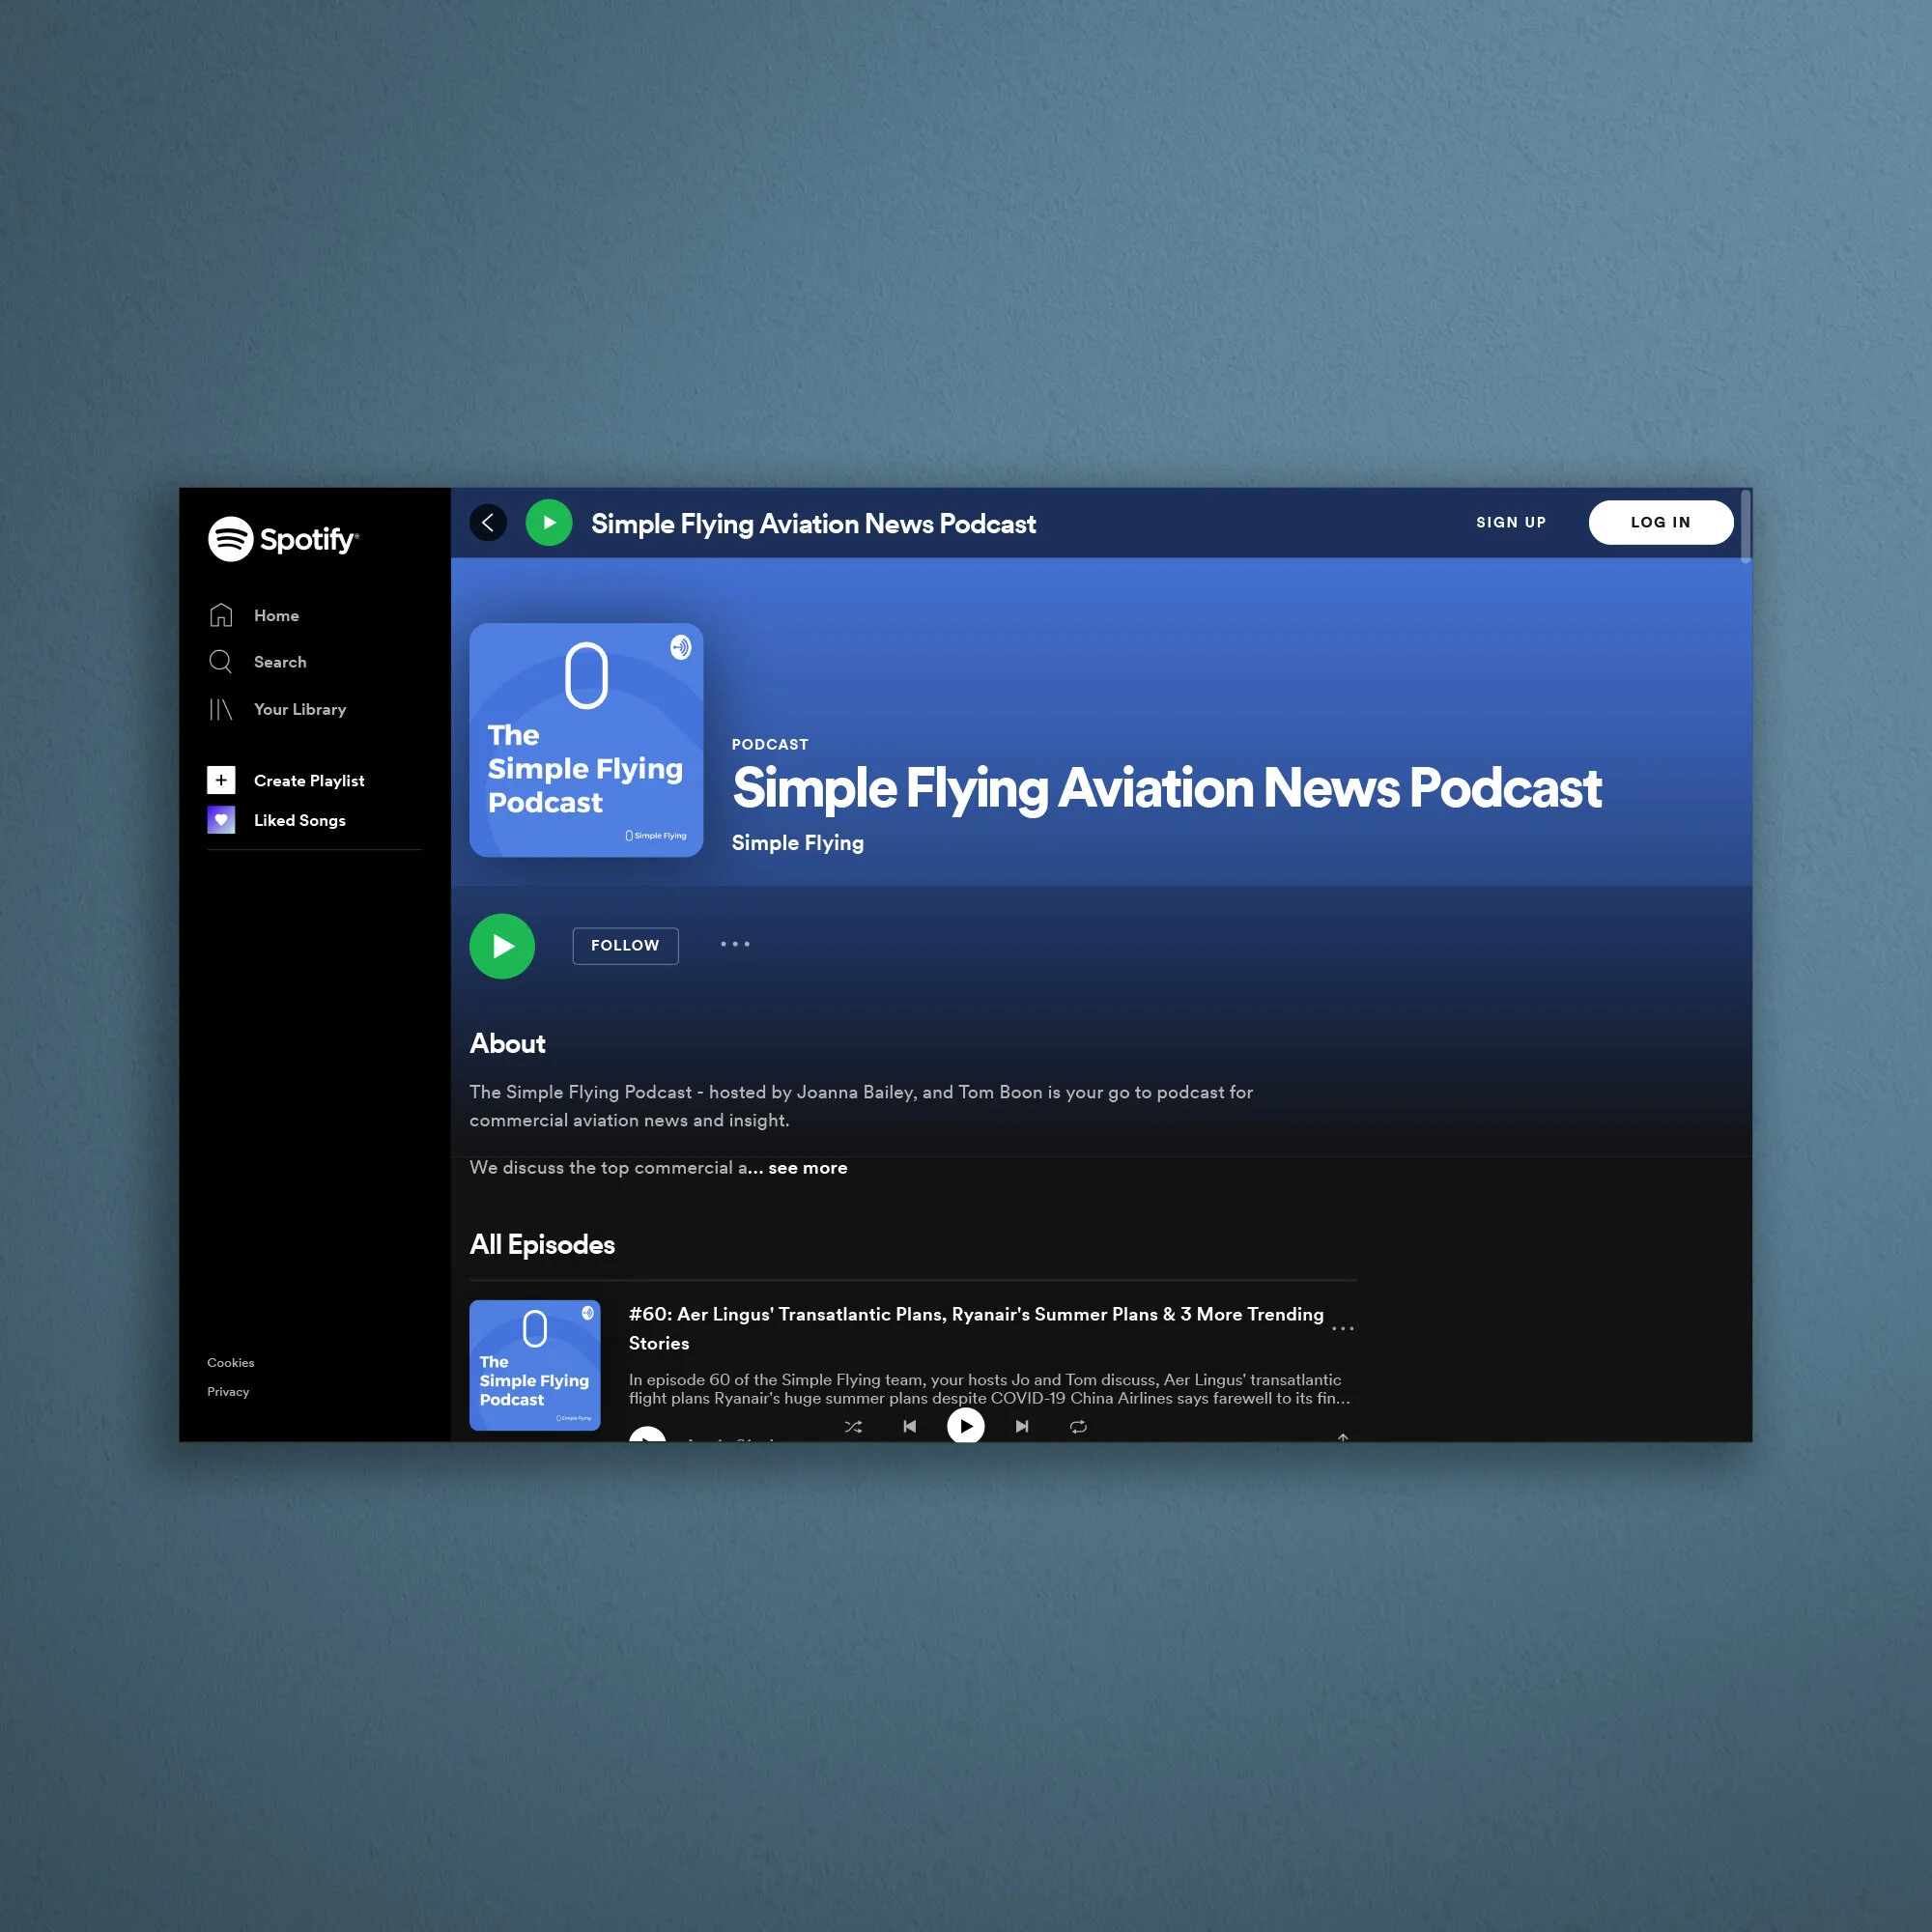Viewport: 1932px width, 1932px height.
Task: Click the Spotify logo
Action: [283, 539]
